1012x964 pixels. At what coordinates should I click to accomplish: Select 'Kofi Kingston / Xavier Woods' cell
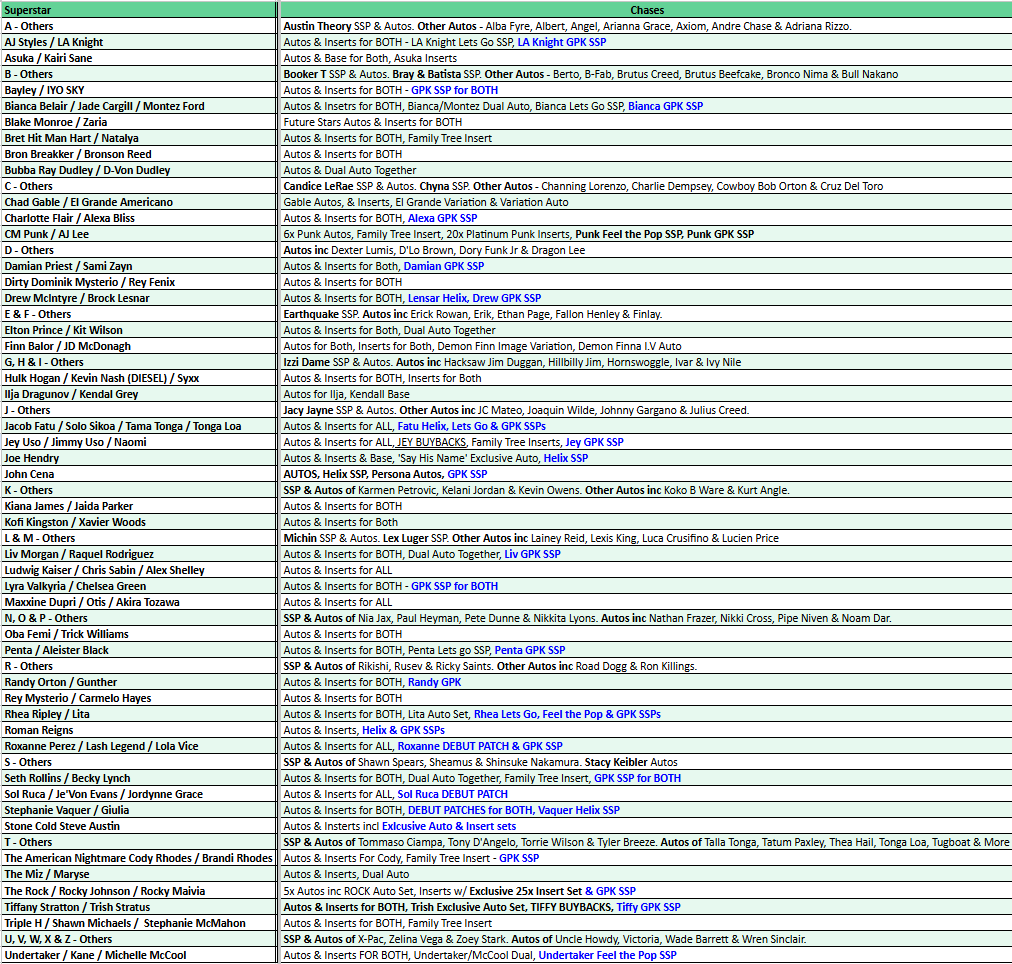[139, 522]
